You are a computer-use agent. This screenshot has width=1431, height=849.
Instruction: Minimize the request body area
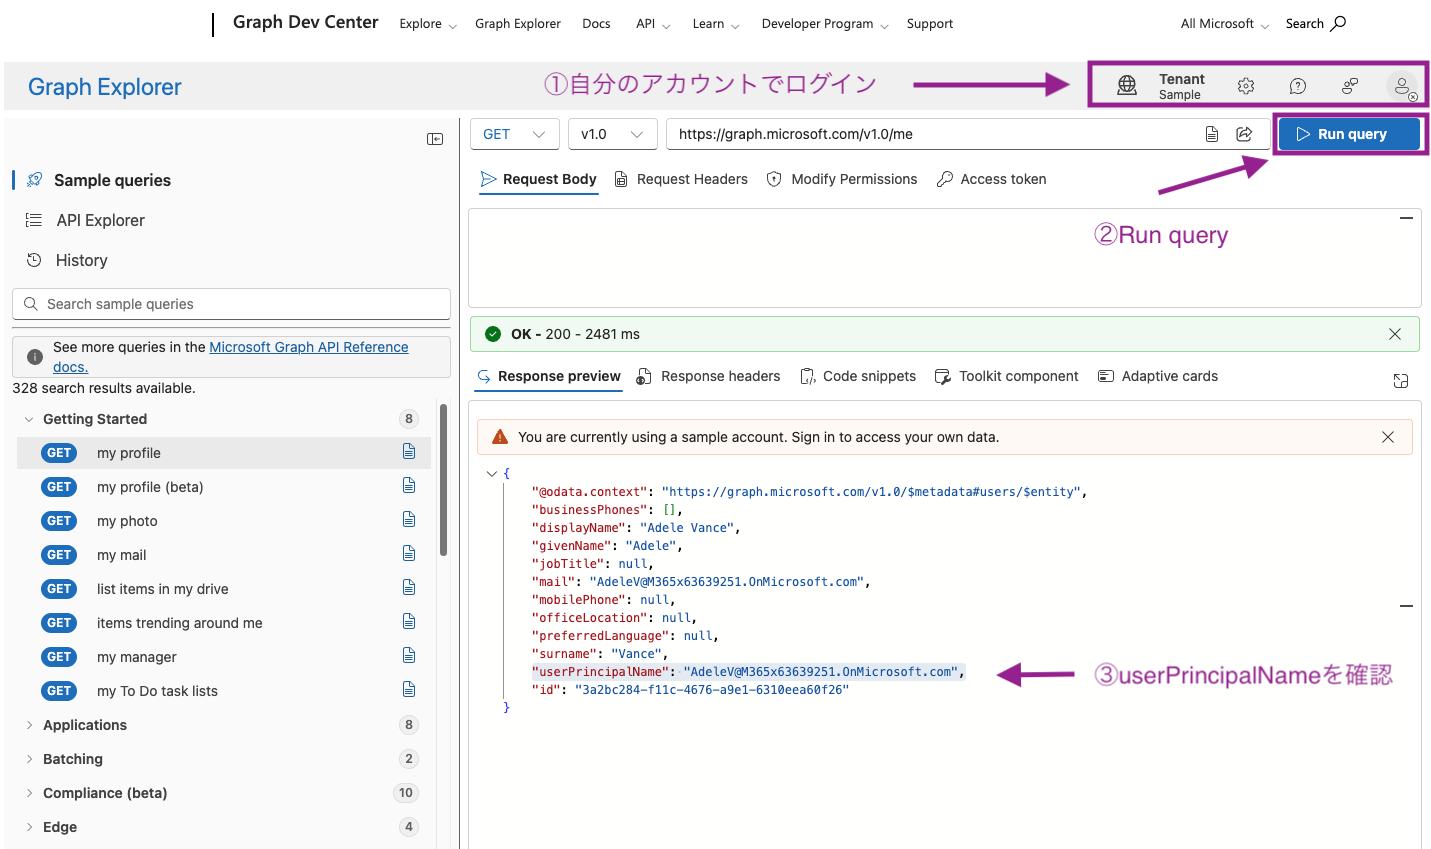(1406, 218)
